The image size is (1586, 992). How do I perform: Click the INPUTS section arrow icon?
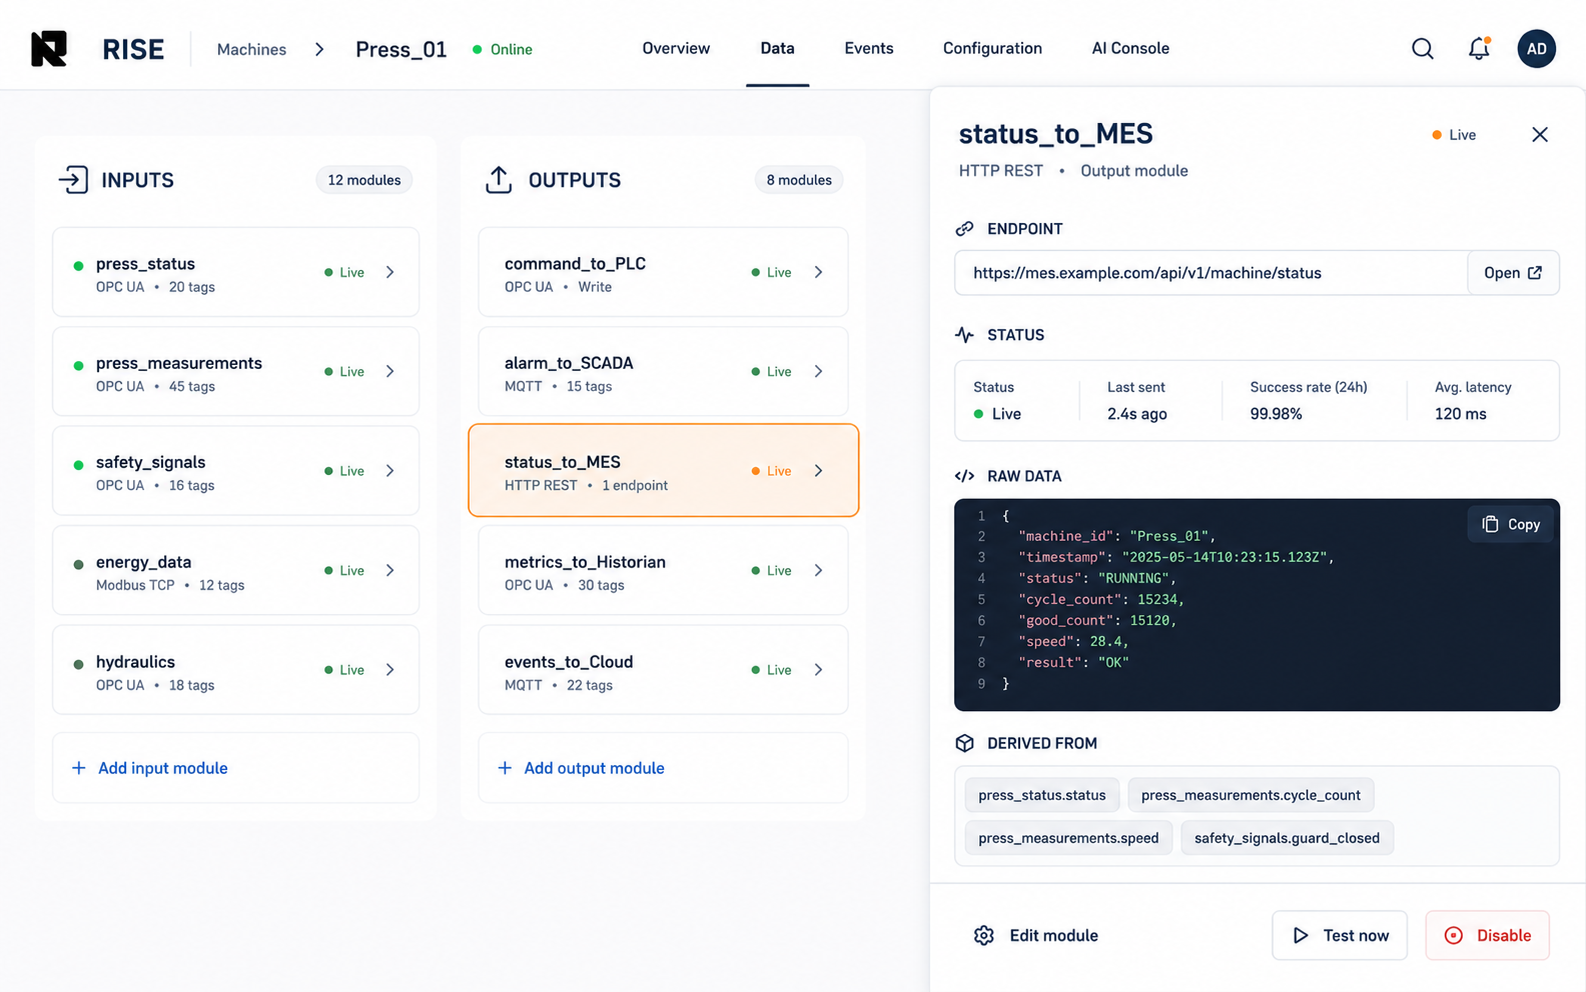point(73,180)
